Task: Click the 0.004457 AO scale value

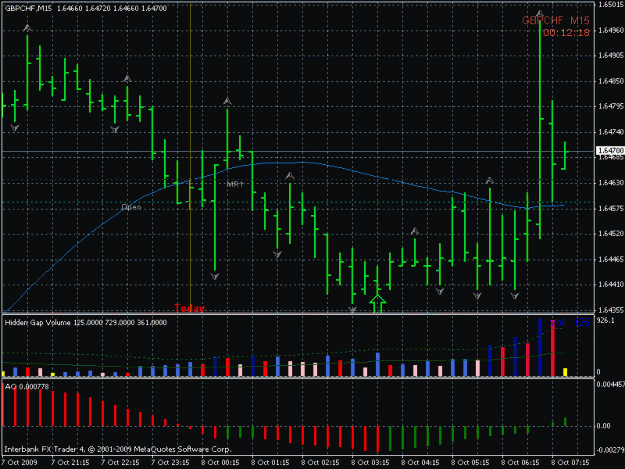Action: (610, 385)
